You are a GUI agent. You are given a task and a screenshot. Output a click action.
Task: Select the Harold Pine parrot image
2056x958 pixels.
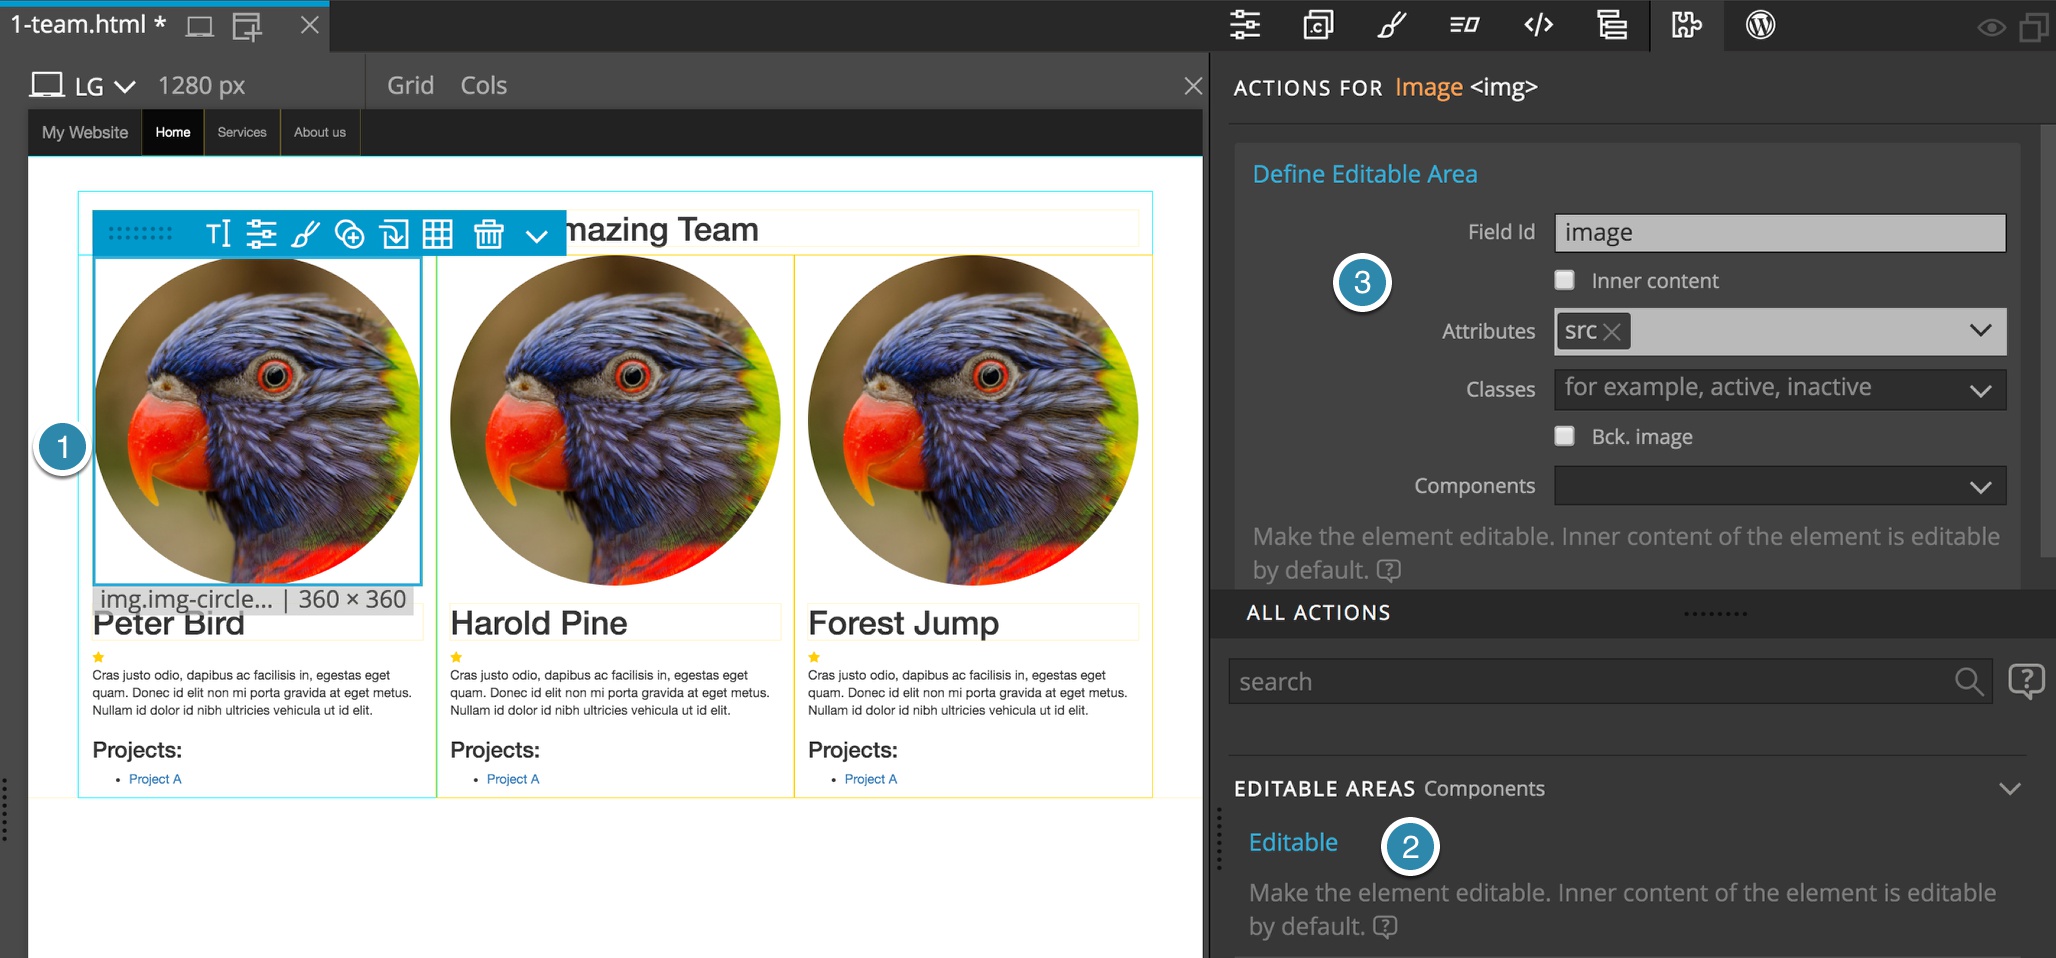click(x=615, y=420)
